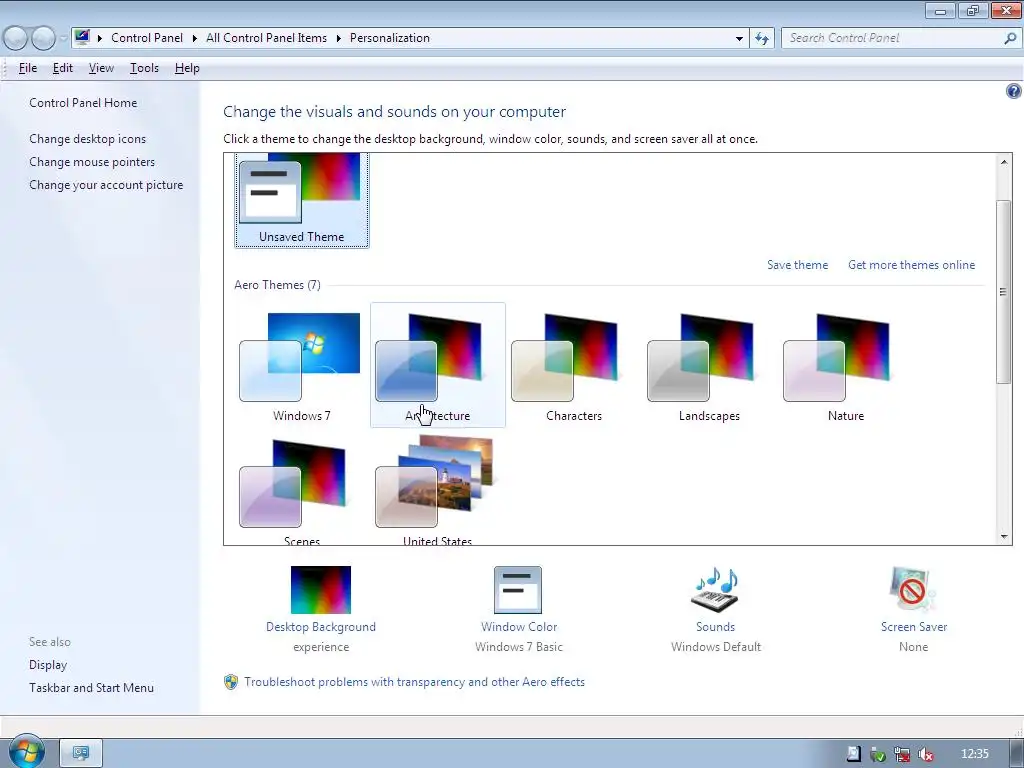
Task: Click the green shield tray icon
Action: click(878, 754)
